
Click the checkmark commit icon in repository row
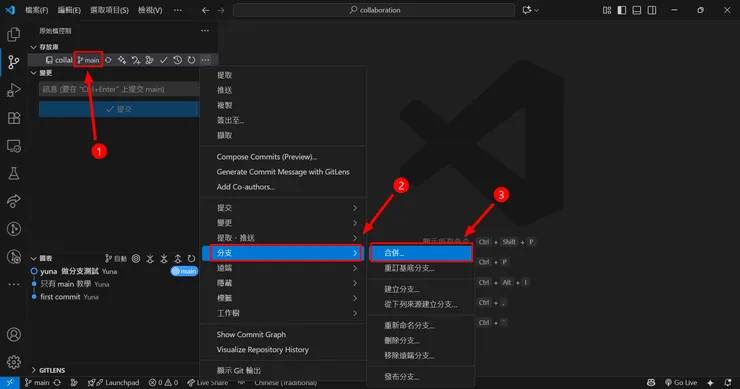pyautogui.click(x=163, y=60)
